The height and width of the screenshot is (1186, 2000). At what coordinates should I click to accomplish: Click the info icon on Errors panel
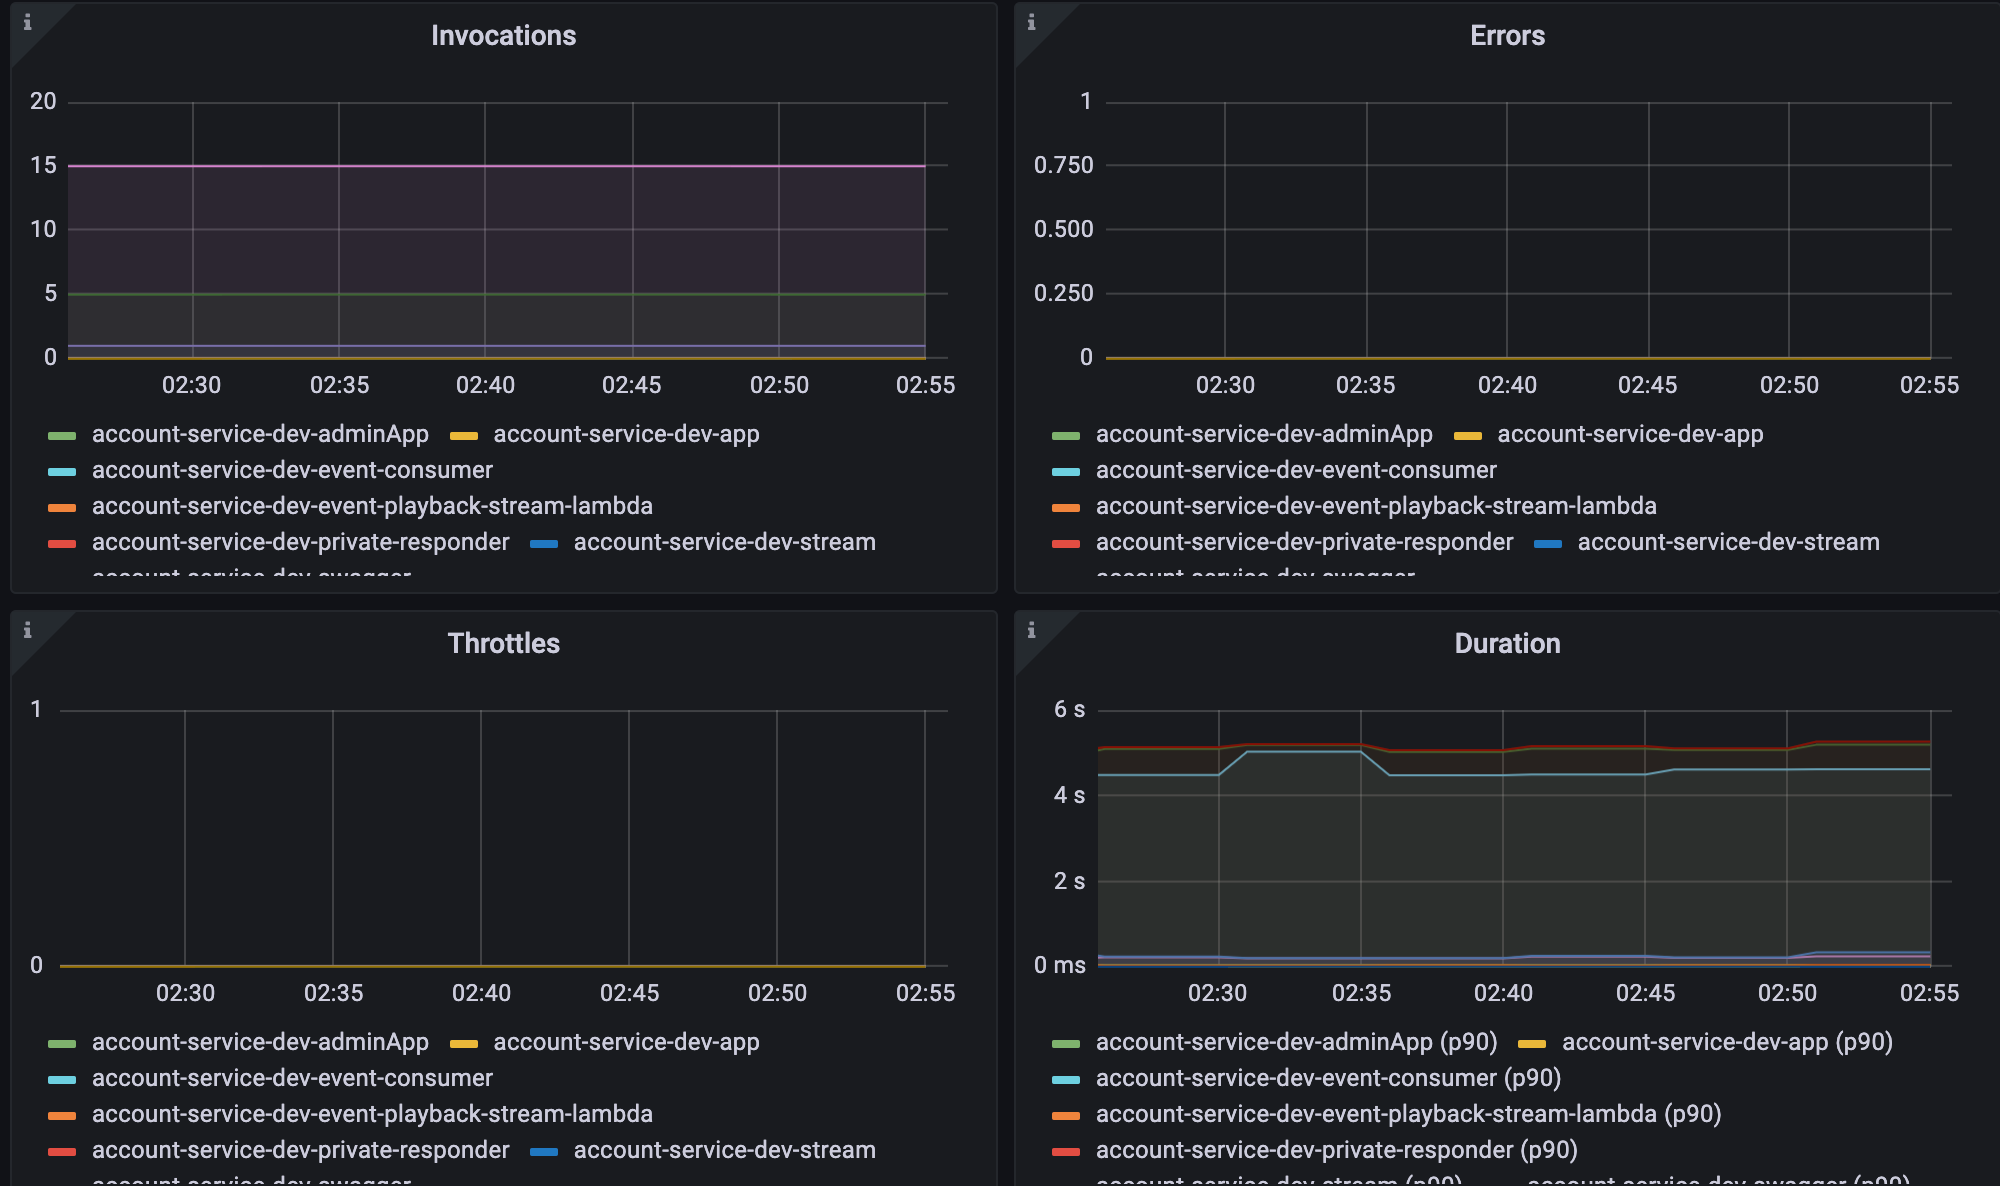pyautogui.click(x=1031, y=22)
